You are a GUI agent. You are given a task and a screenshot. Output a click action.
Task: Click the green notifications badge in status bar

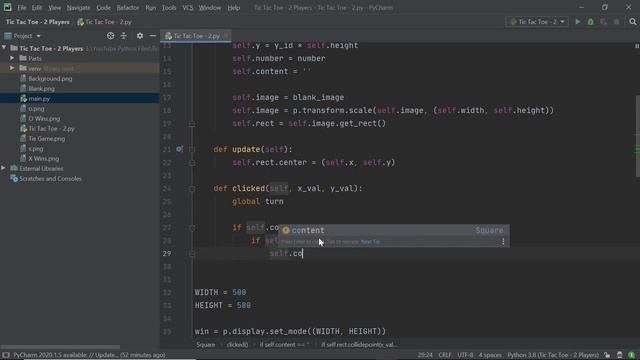coord(631,355)
